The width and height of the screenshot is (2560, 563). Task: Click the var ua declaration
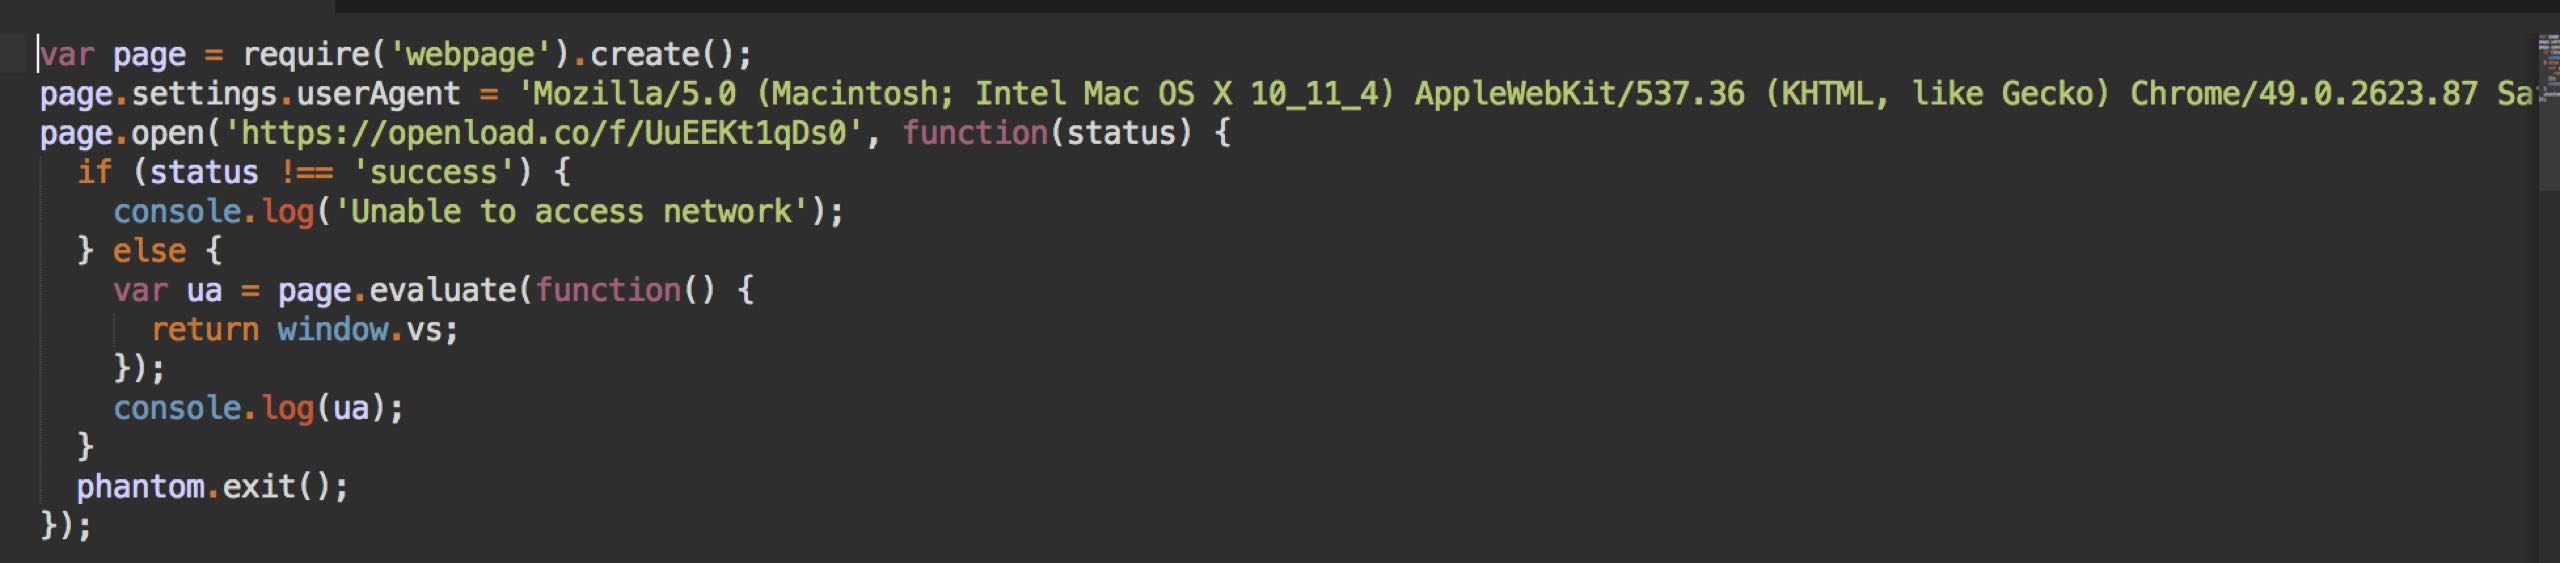(168, 290)
